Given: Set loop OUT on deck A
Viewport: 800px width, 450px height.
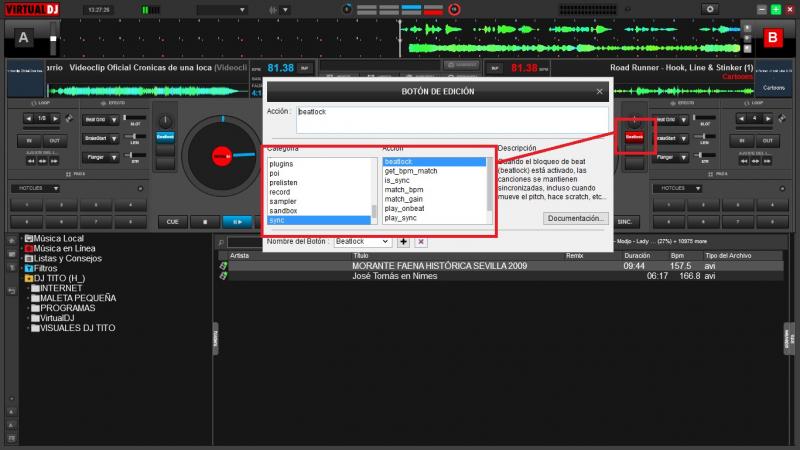Looking at the screenshot, I should (x=55, y=140).
